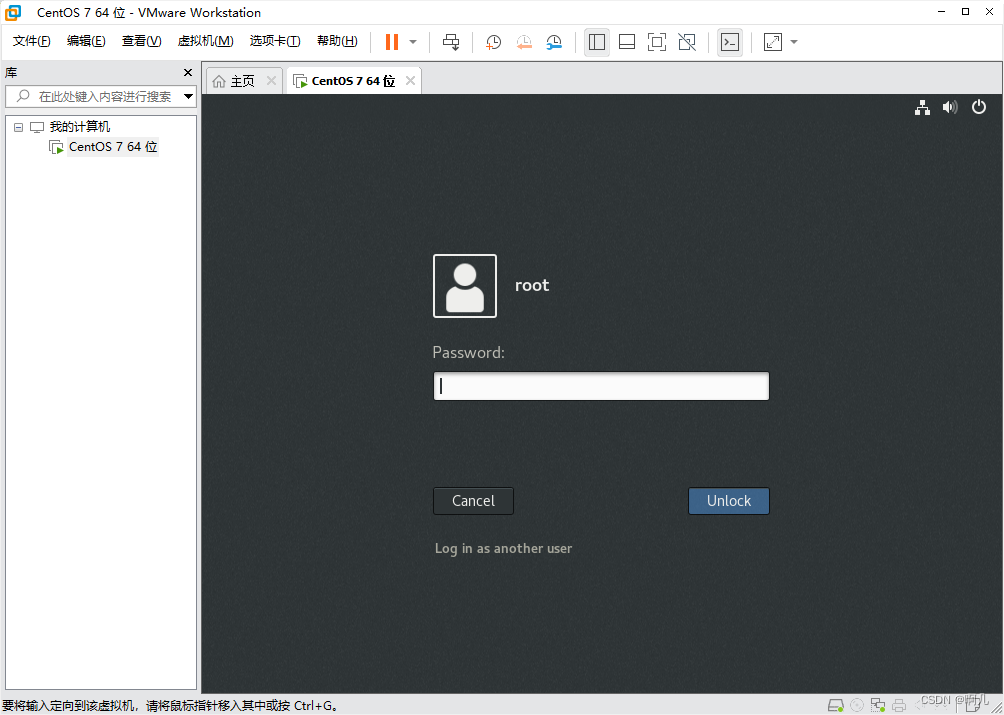
Task: Close the 主页 tab
Action: pos(271,81)
